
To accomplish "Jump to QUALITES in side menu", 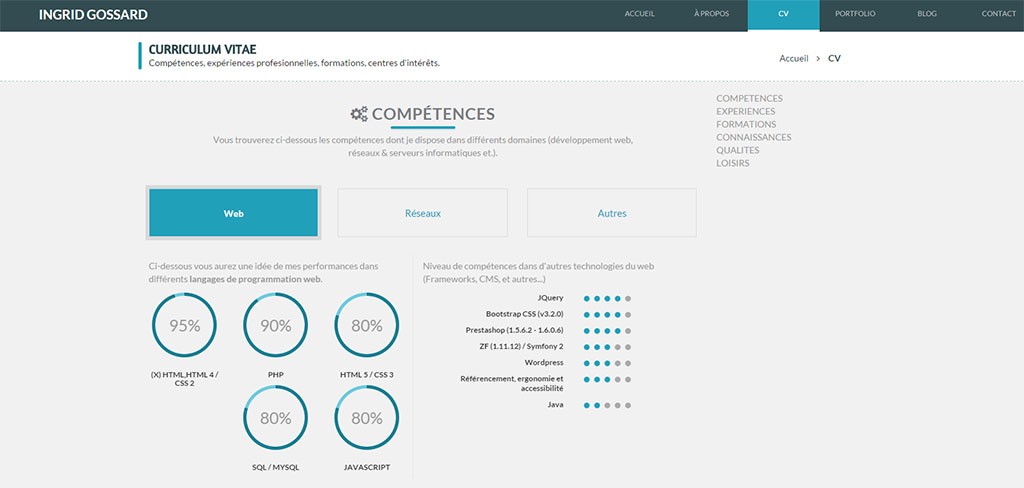I will point(738,150).
